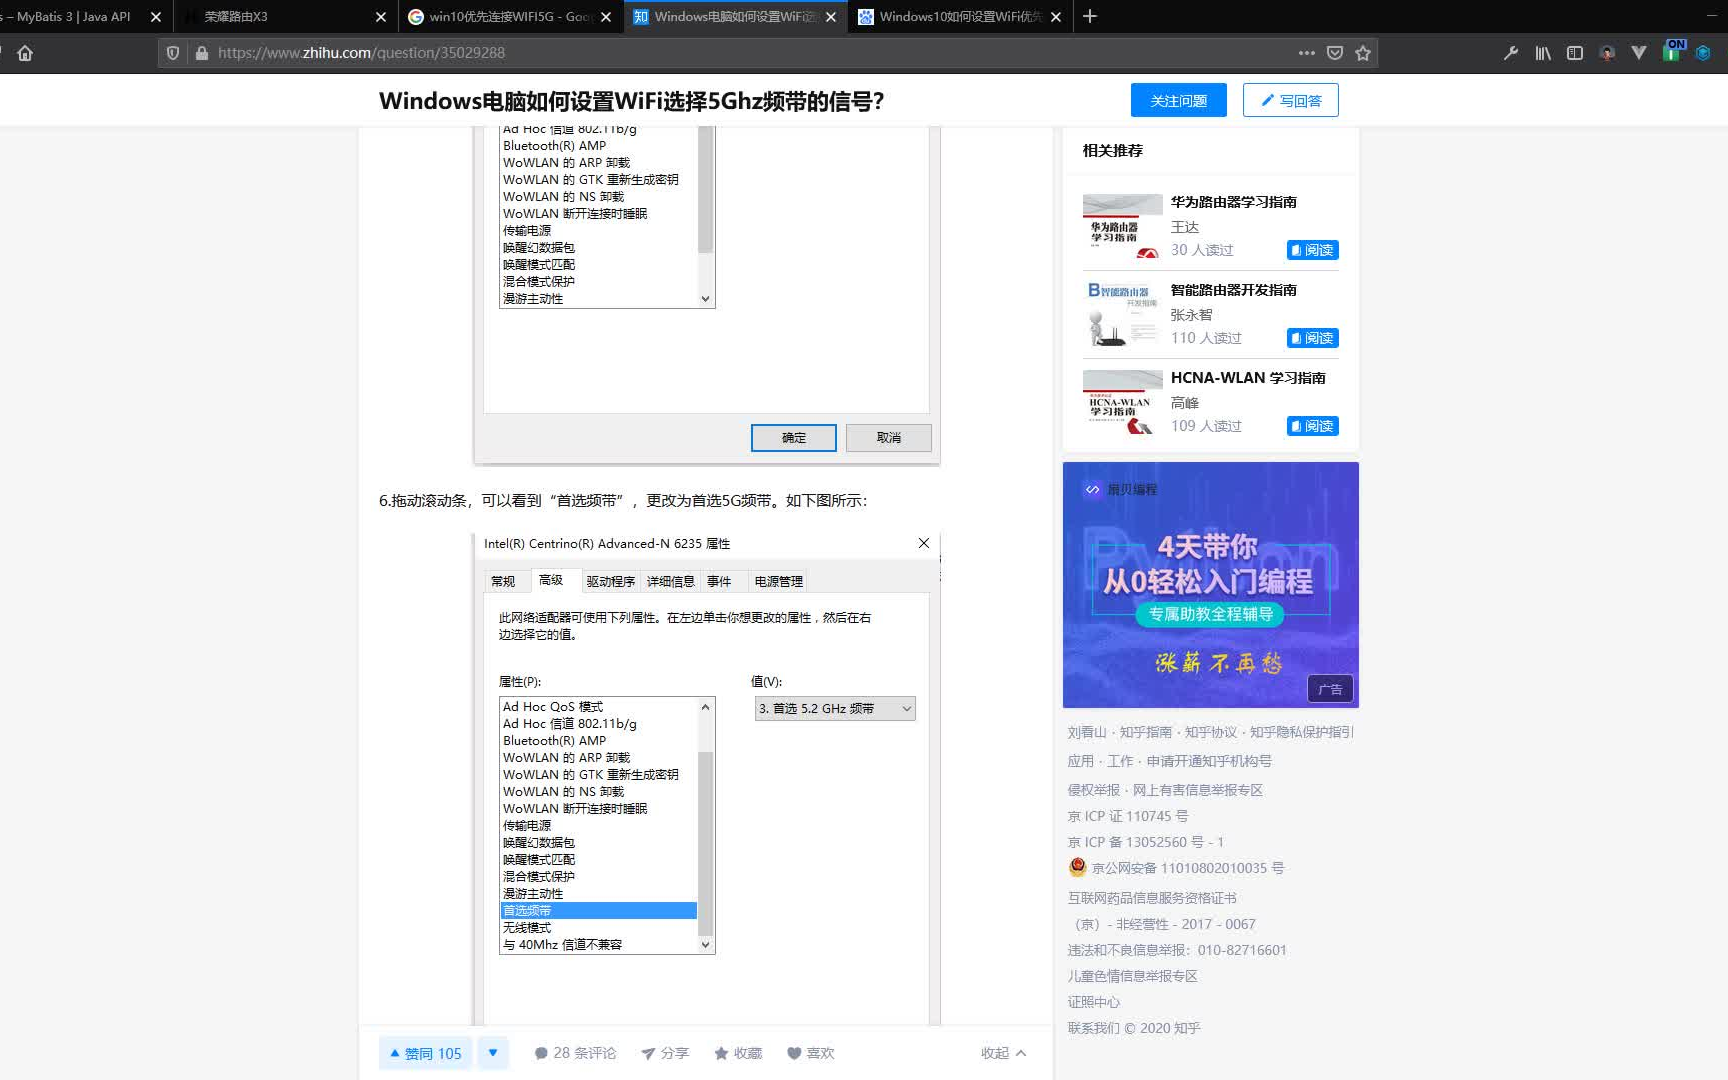The width and height of the screenshot is (1728, 1080).
Task: Toggle the downvote arrow button
Action: 493,1052
